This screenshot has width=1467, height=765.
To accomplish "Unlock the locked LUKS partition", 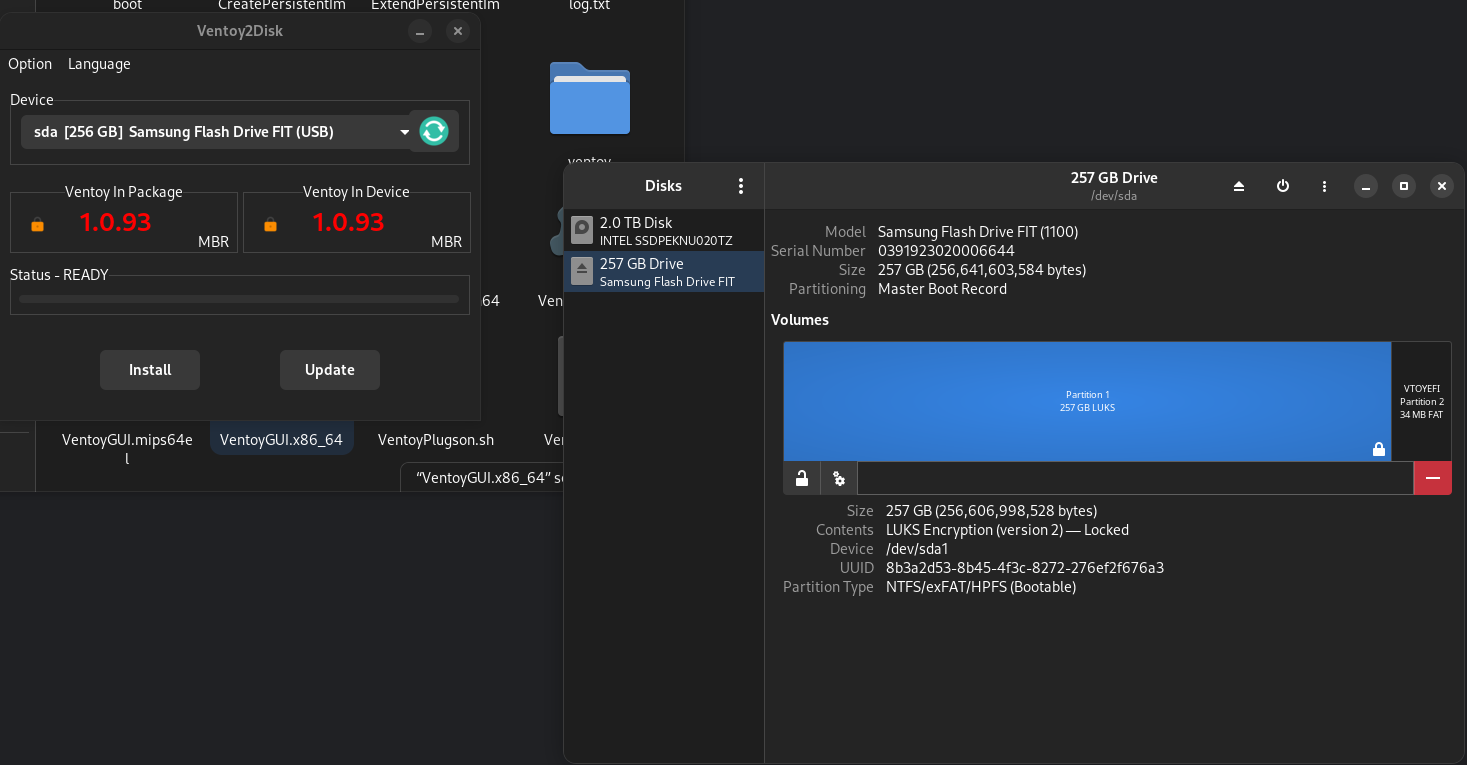I will click(801, 478).
